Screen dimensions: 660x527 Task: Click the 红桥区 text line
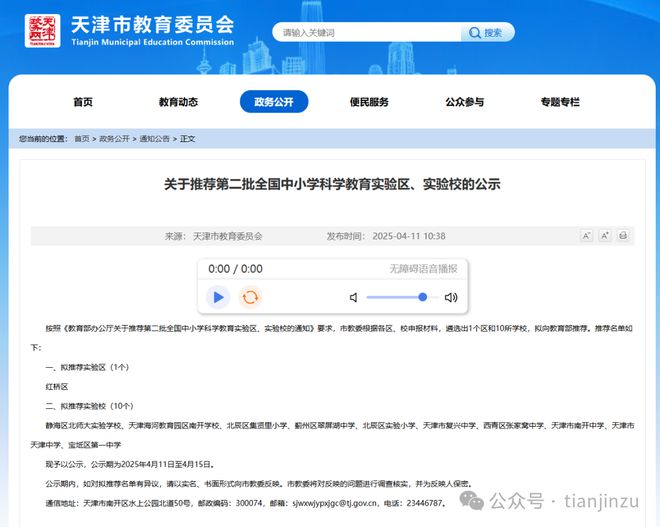(x=57, y=386)
